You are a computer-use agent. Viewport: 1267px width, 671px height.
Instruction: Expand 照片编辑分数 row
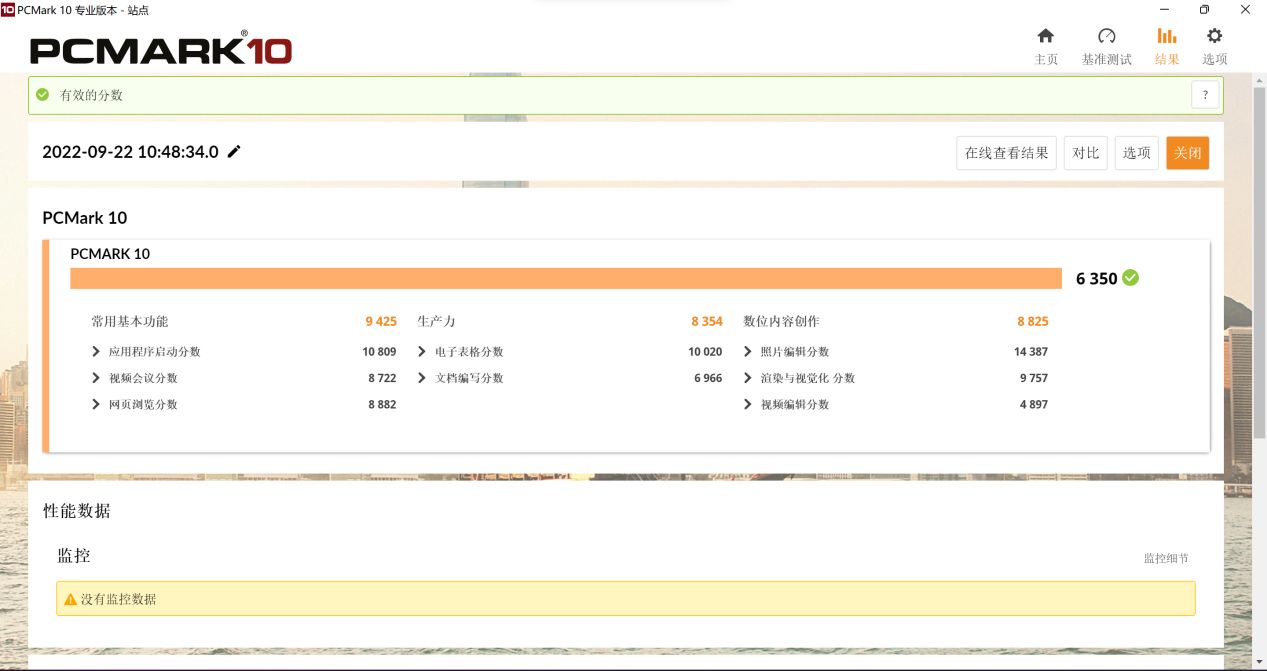748,352
